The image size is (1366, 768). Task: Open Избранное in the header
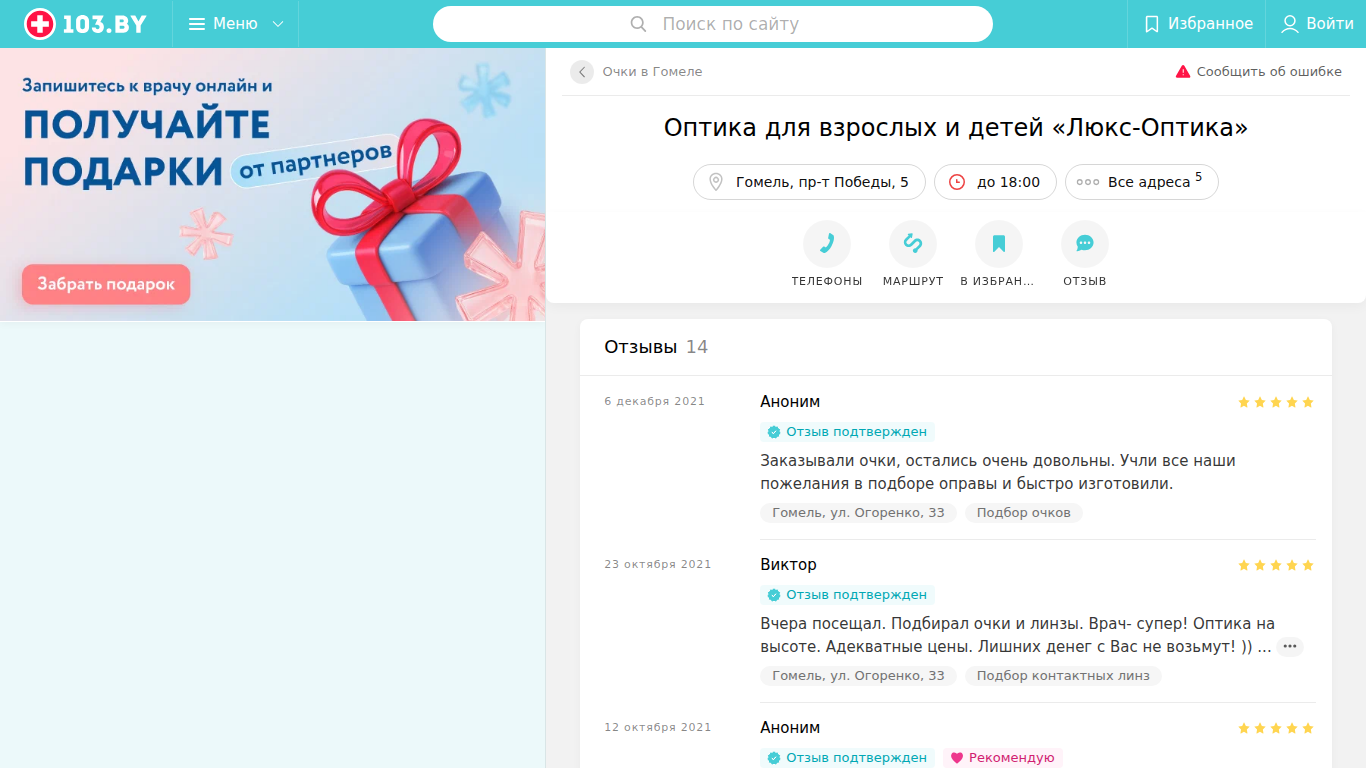(1199, 24)
